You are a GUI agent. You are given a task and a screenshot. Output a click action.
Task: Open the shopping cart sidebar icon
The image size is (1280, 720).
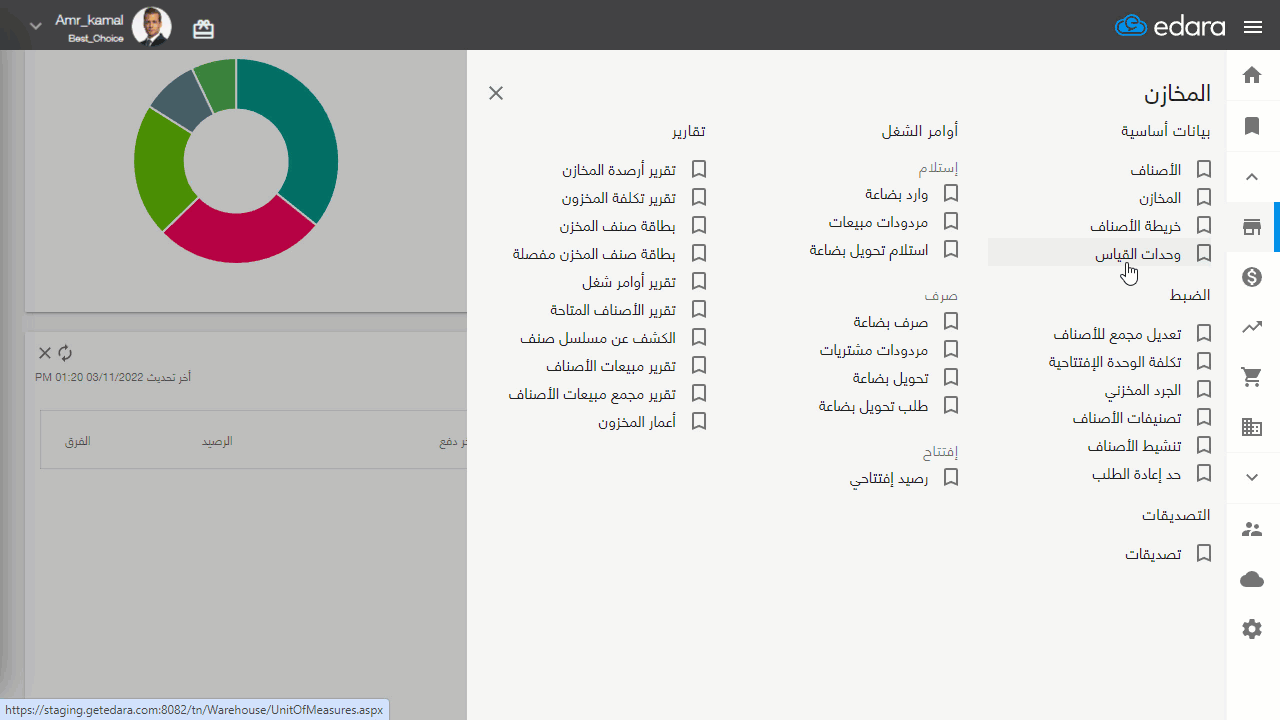(1252, 377)
